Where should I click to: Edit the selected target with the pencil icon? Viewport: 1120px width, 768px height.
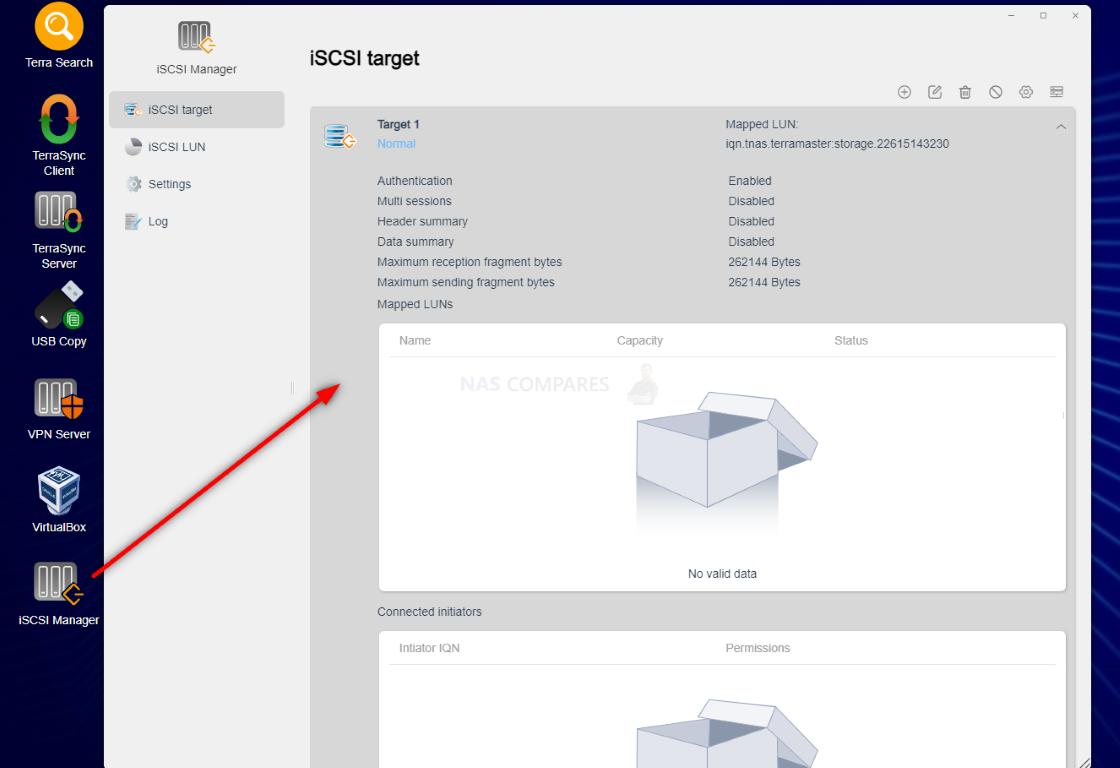click(x=935, y=92)
